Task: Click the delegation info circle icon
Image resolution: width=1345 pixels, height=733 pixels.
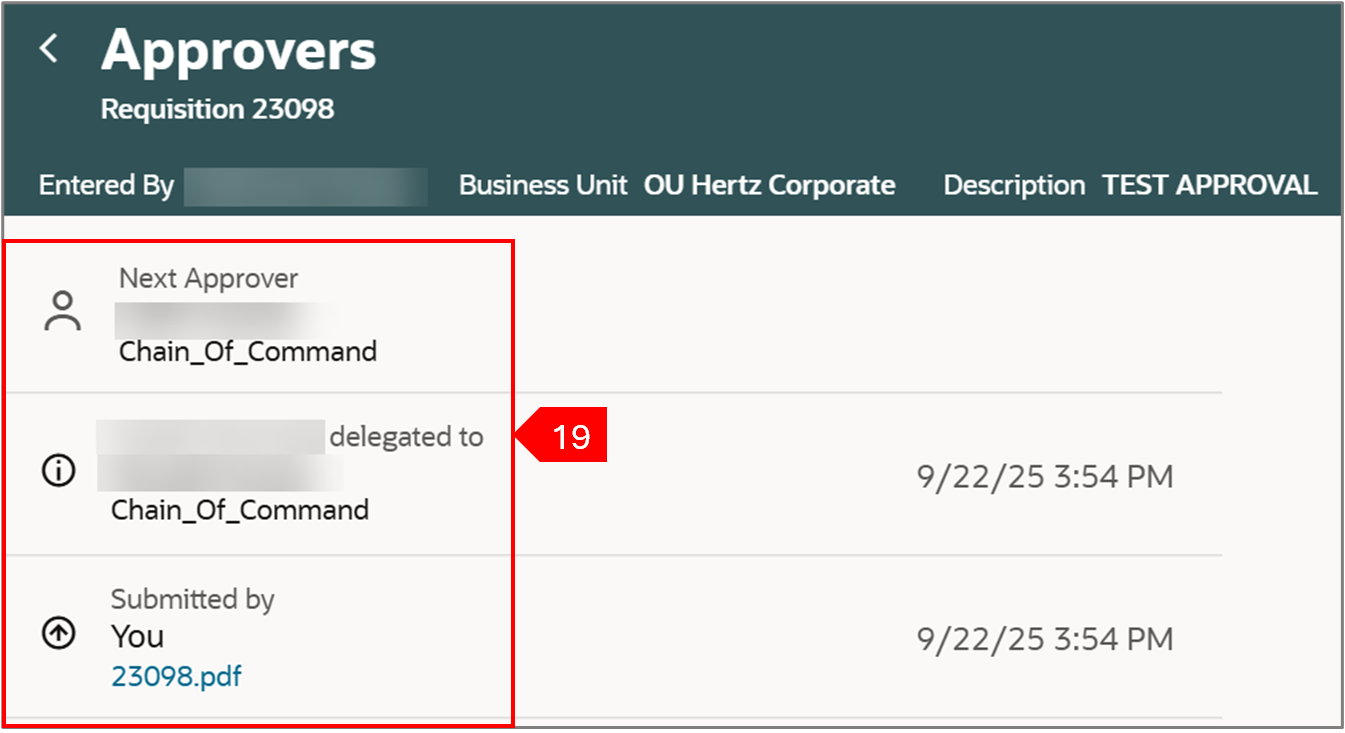Action: pos(58,471)
